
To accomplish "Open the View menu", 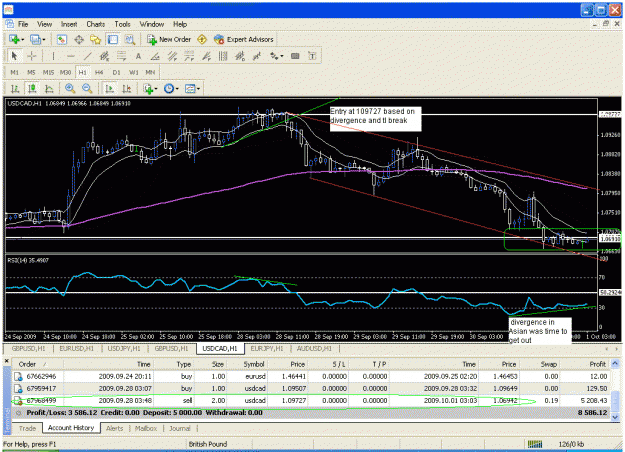I will click(45, 24).
